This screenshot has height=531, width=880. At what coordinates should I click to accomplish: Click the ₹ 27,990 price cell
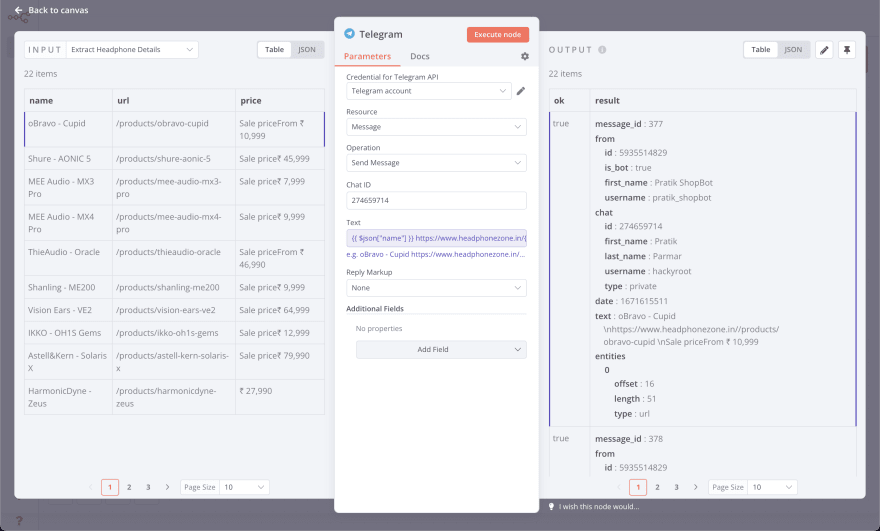click(x=280, y=397)
